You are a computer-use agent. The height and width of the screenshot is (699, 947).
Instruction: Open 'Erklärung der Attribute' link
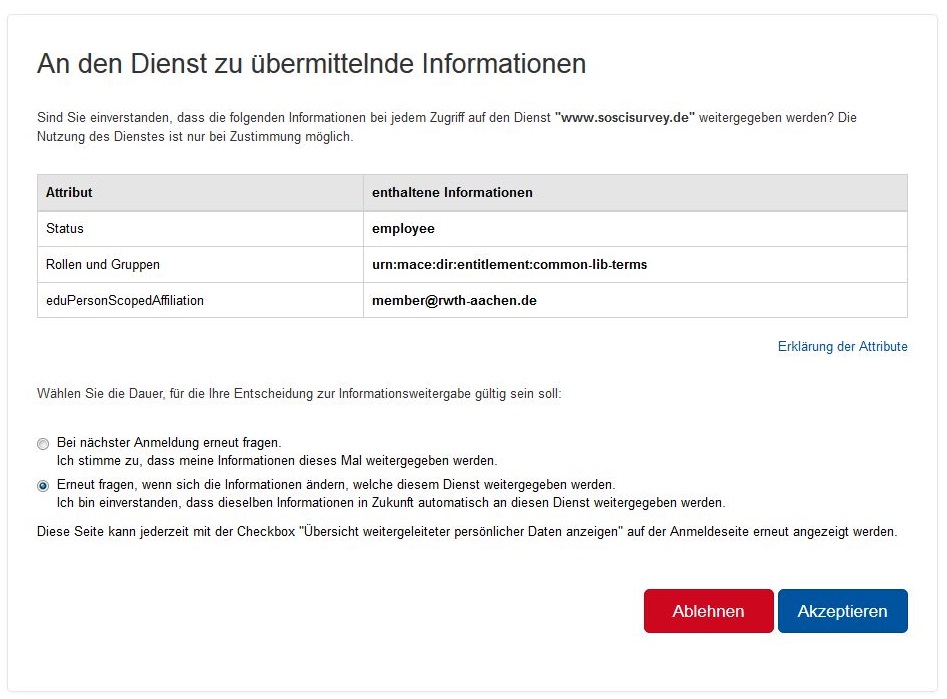[843, 346]
